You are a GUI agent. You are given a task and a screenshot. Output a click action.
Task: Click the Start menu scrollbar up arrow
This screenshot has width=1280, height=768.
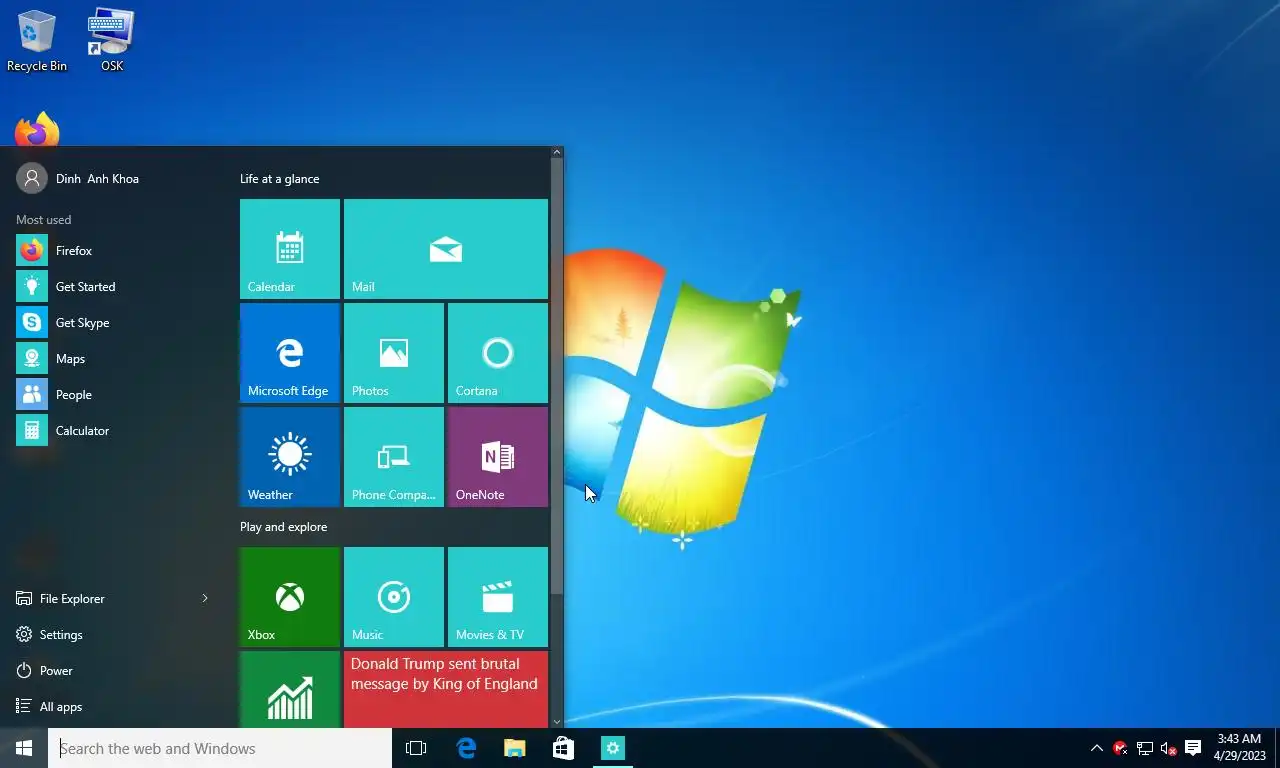557,153
